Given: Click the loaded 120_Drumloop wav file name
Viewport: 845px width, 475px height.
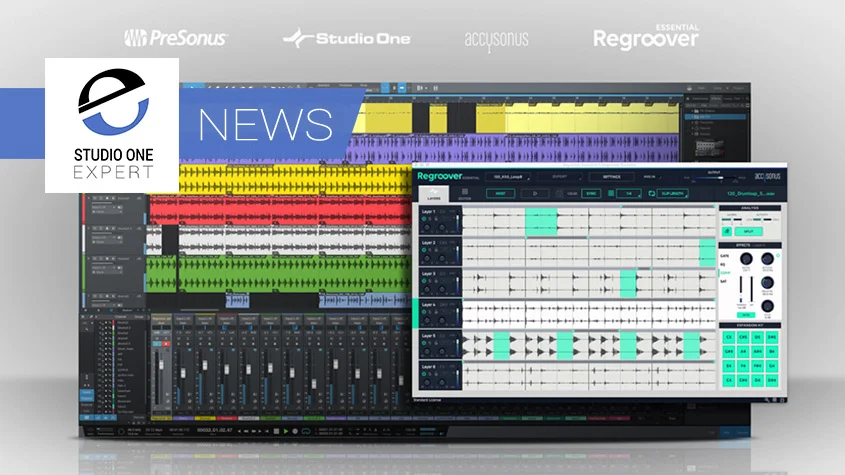Looking at the screenshot, I should (751, 194).
